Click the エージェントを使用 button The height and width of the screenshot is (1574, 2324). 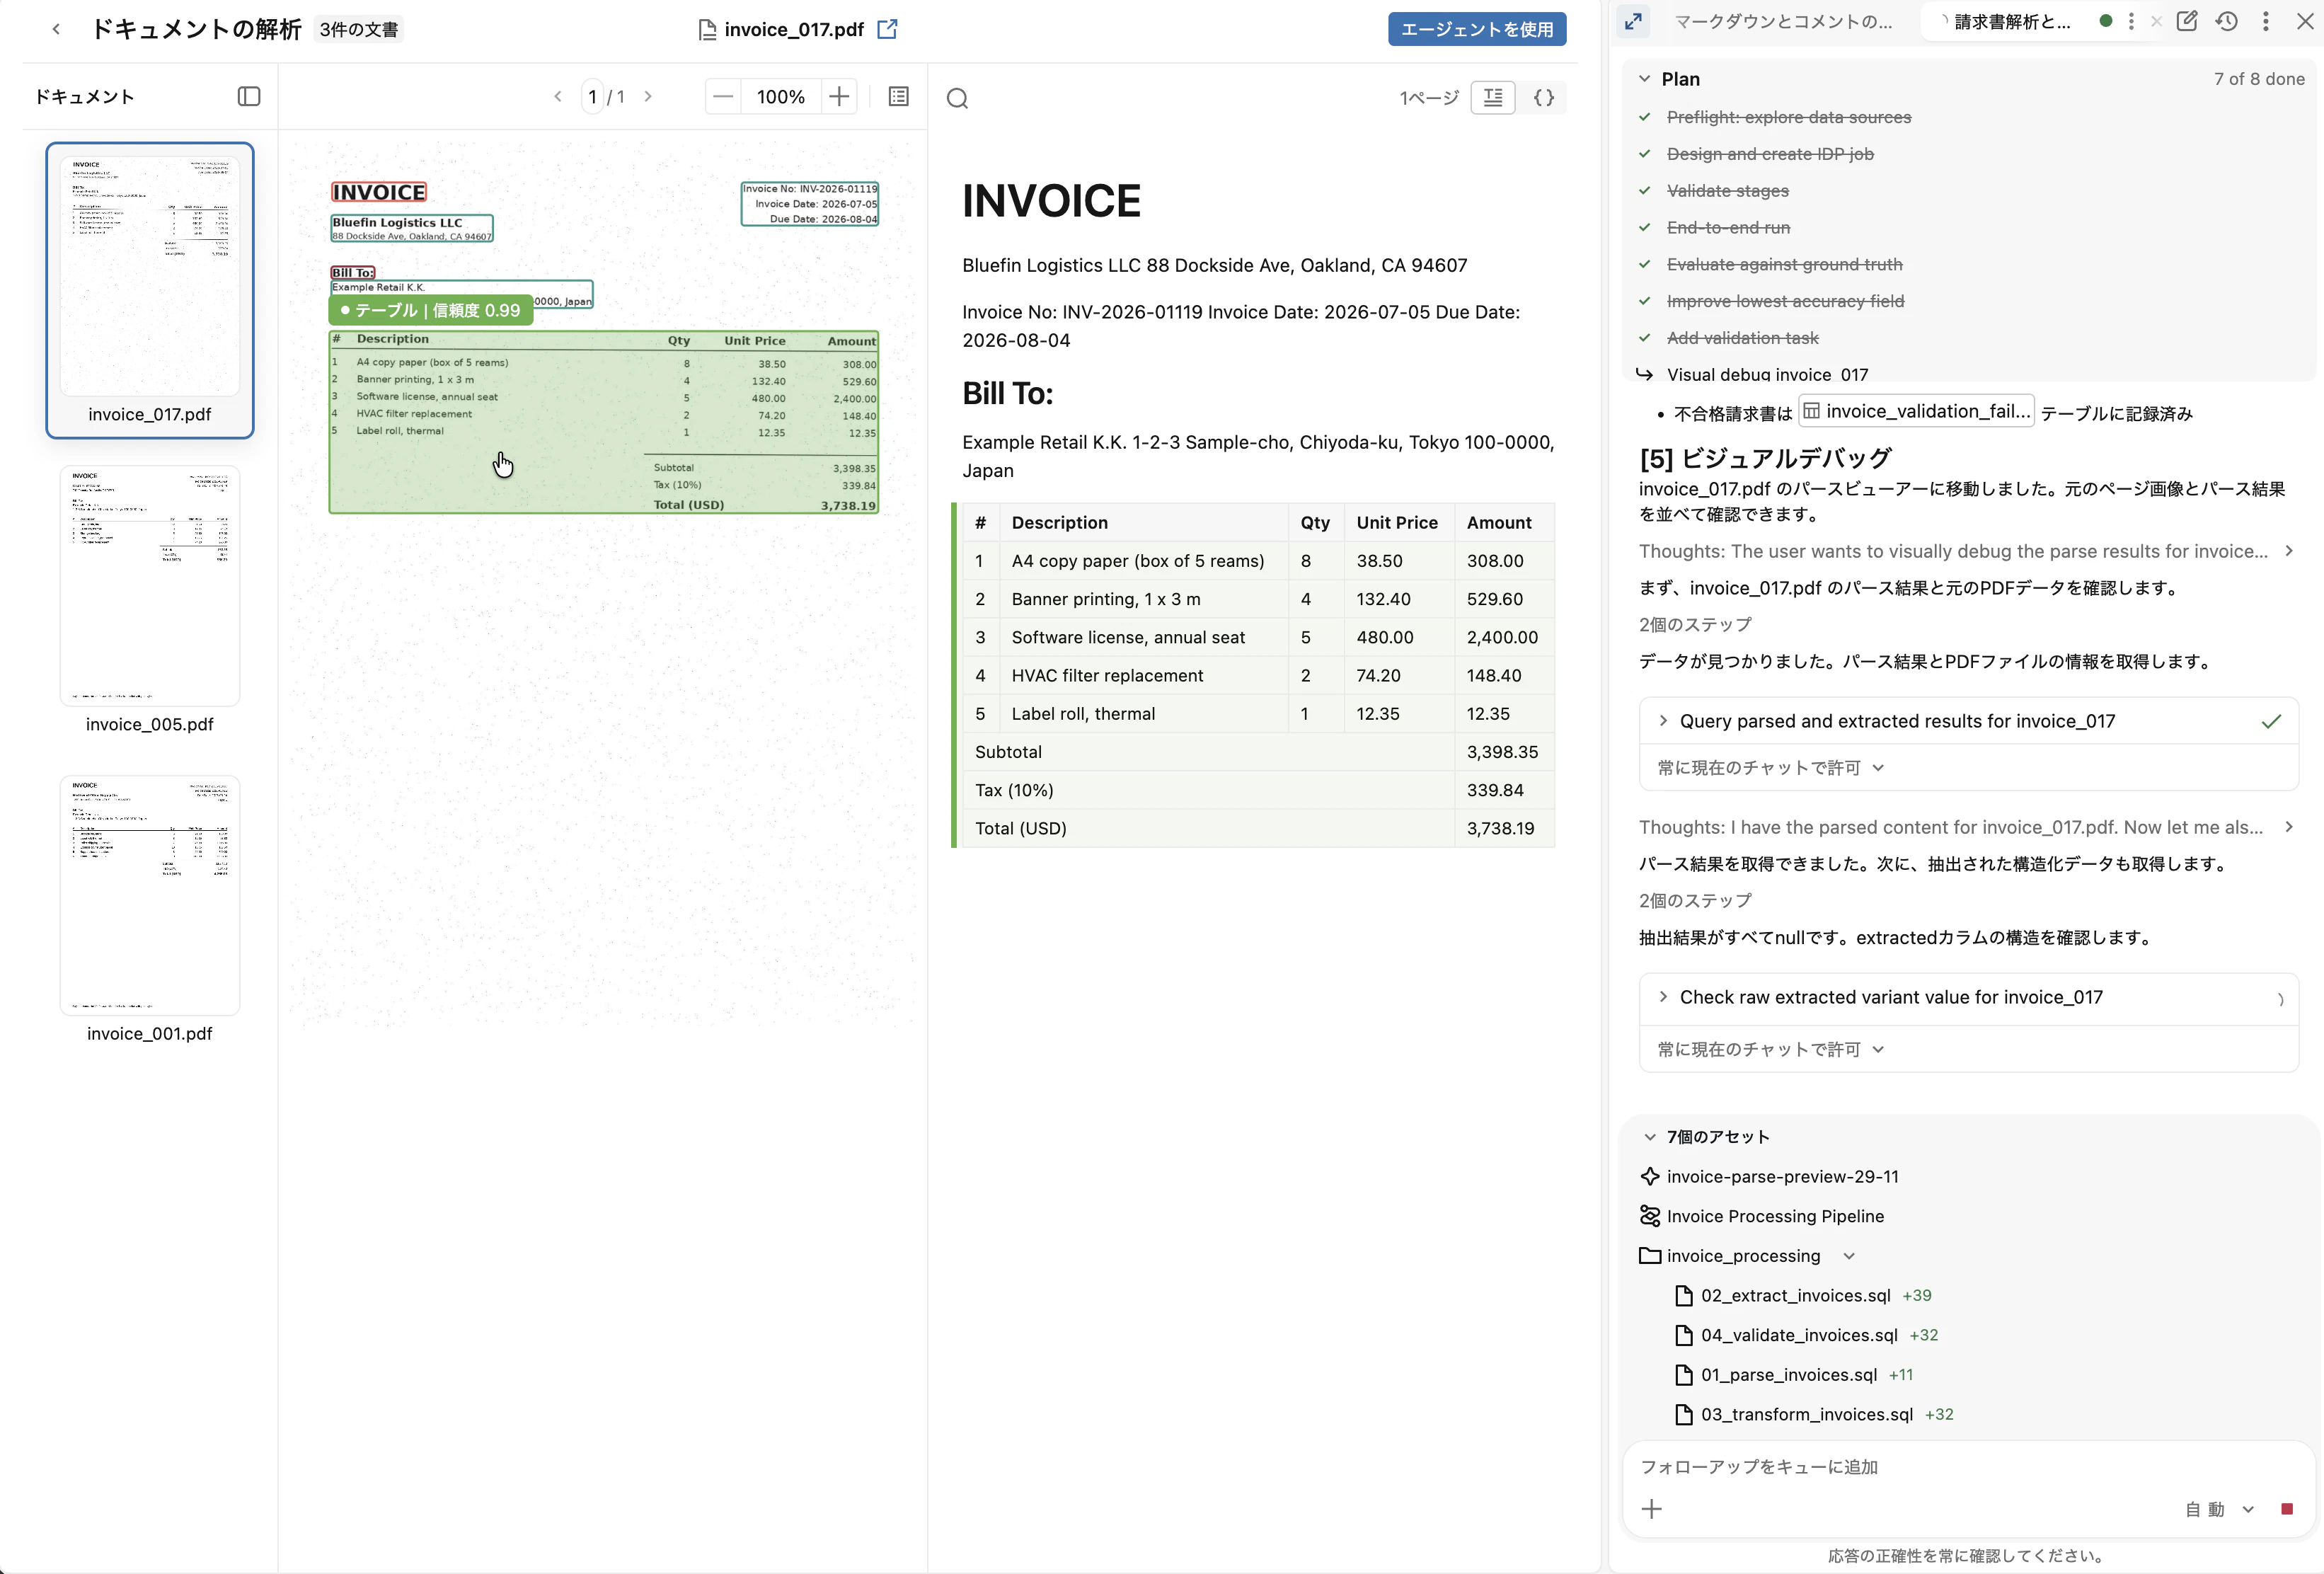pos(1476,29)
